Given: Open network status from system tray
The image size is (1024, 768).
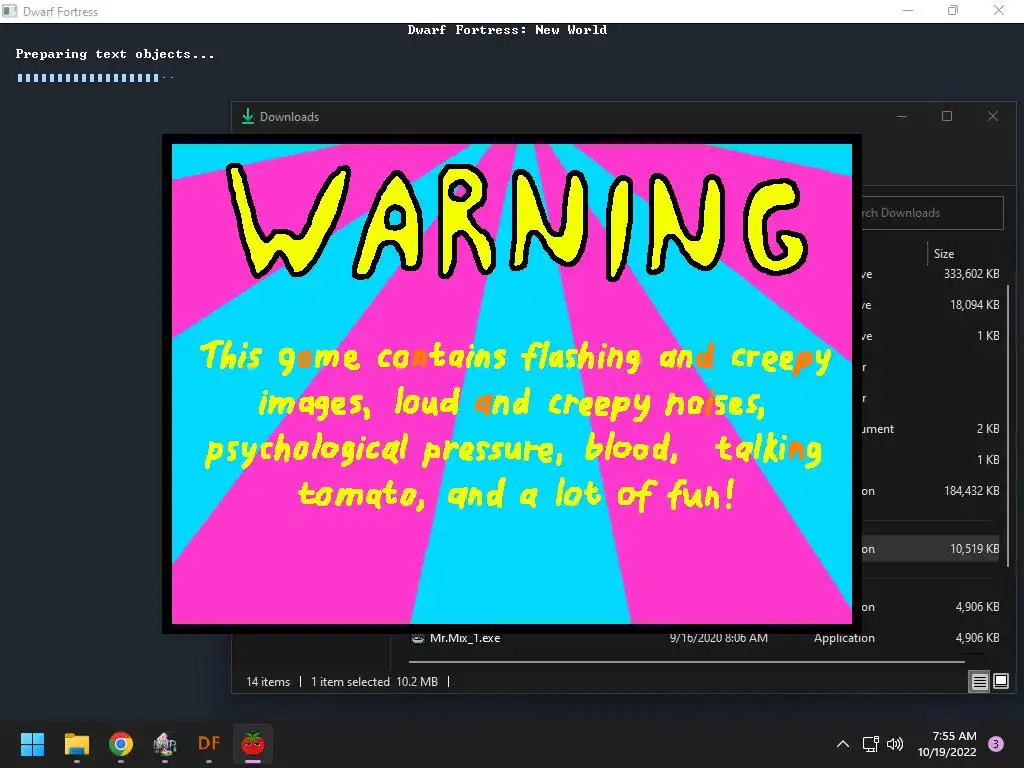Looking at the screenshot, I should [x=871, y=744].
